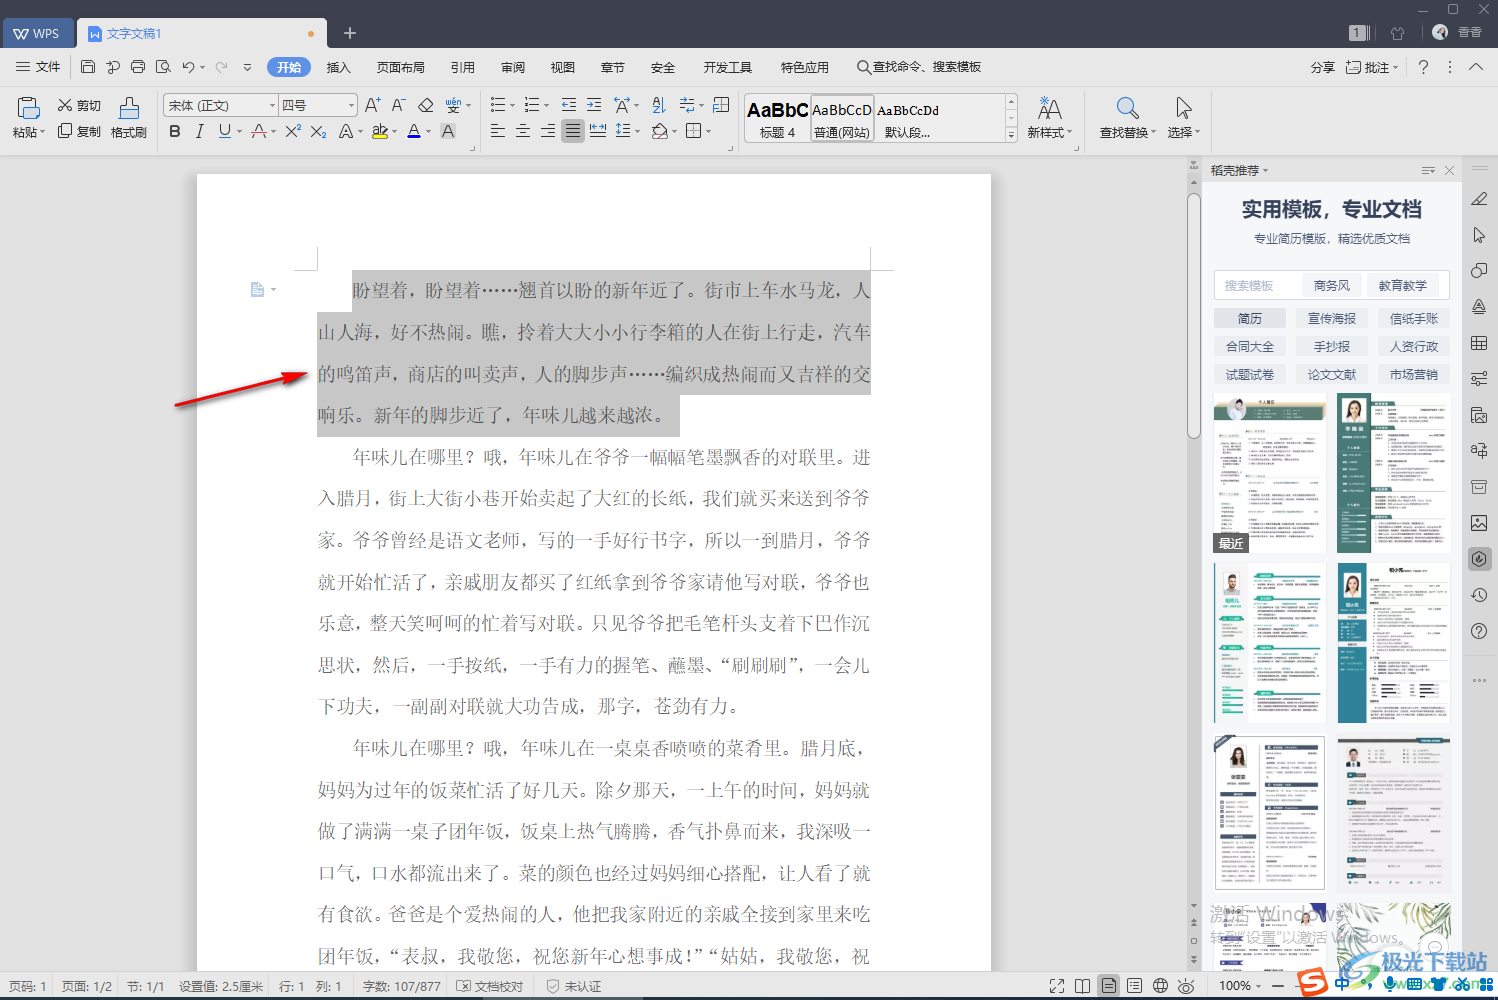
Task: Expand the Paste (粘贴) dropdown arrow
Action: click(42, 132)
